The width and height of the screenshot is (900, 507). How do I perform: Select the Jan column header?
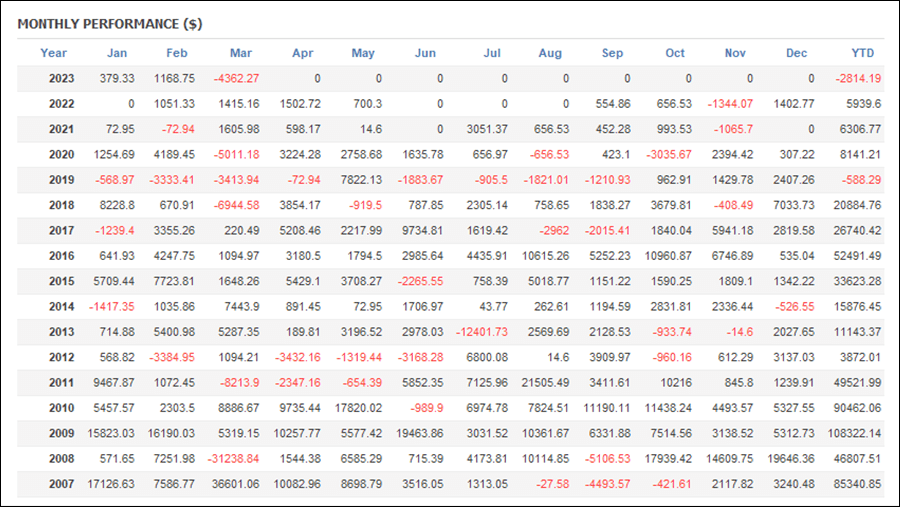[x=117, y=53]
